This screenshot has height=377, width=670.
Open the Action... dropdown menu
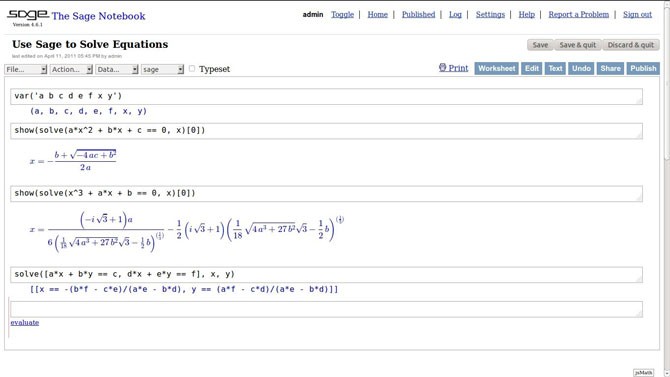click(71, 69)
